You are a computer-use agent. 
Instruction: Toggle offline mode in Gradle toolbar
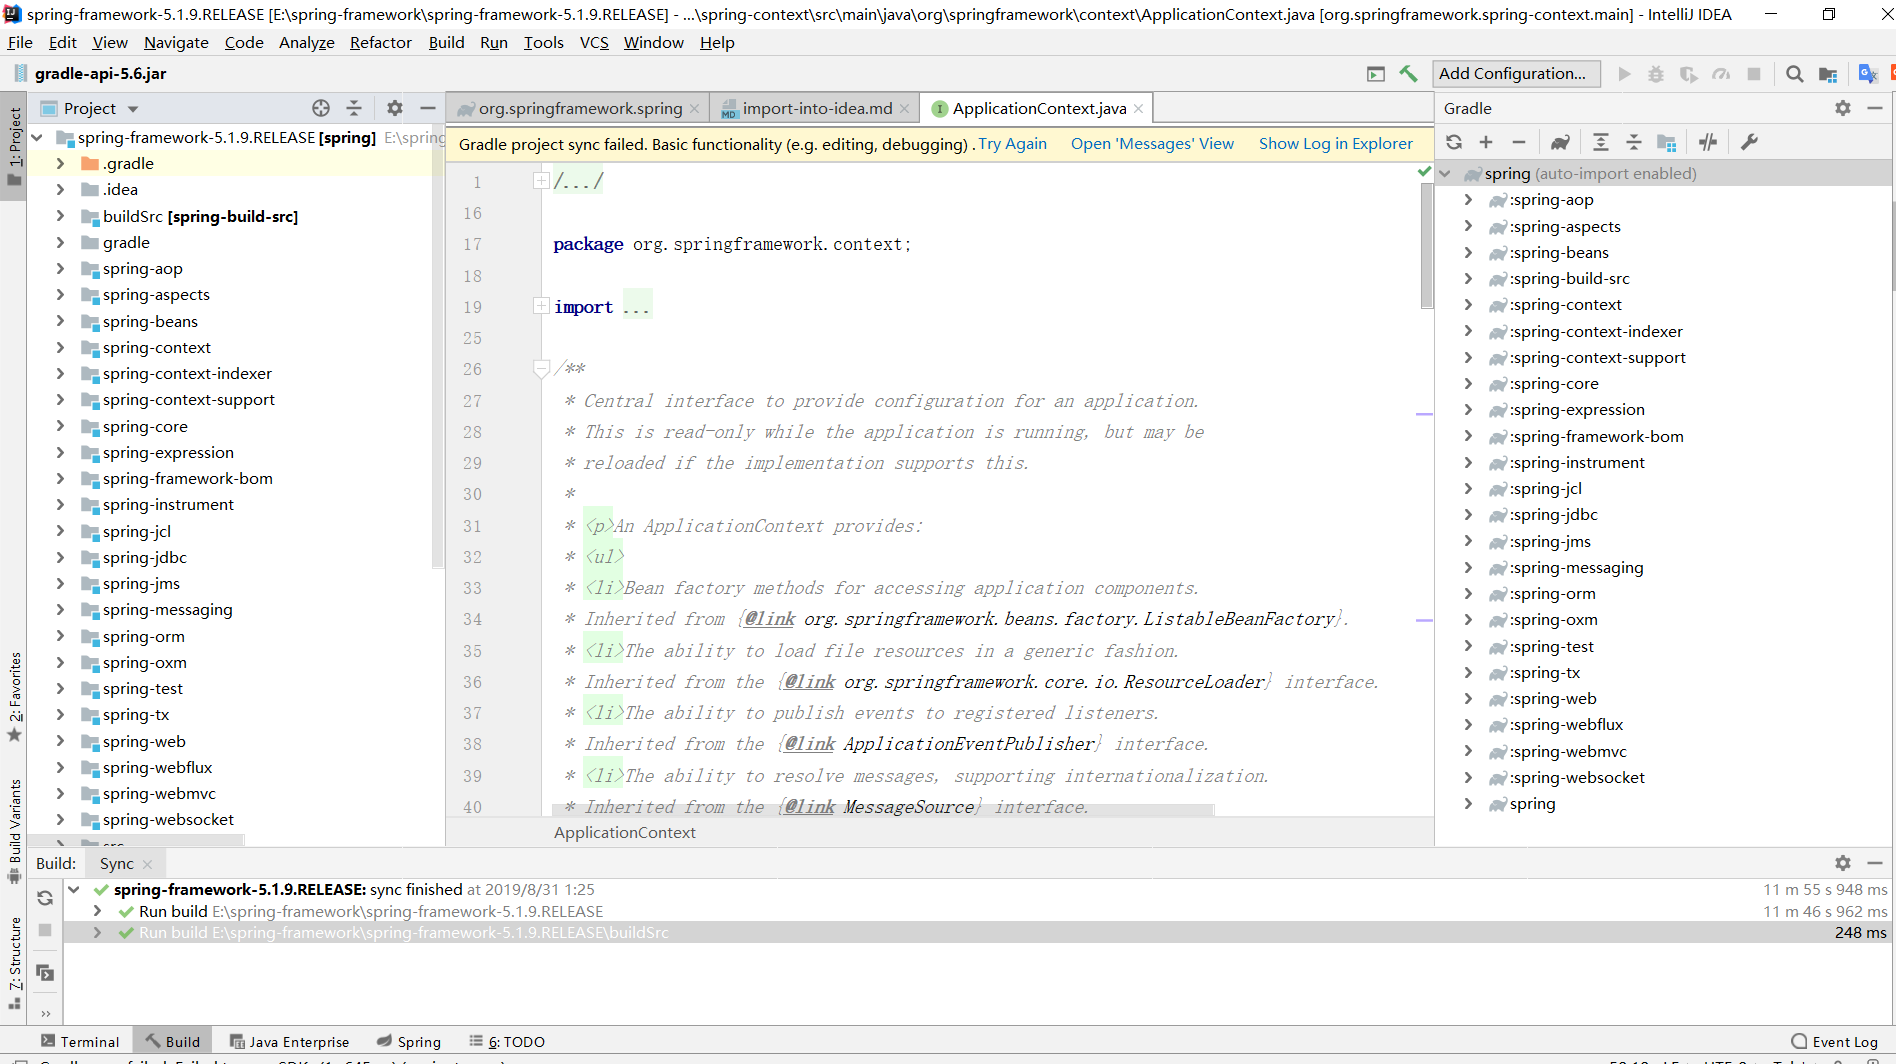coord(1708,142)
